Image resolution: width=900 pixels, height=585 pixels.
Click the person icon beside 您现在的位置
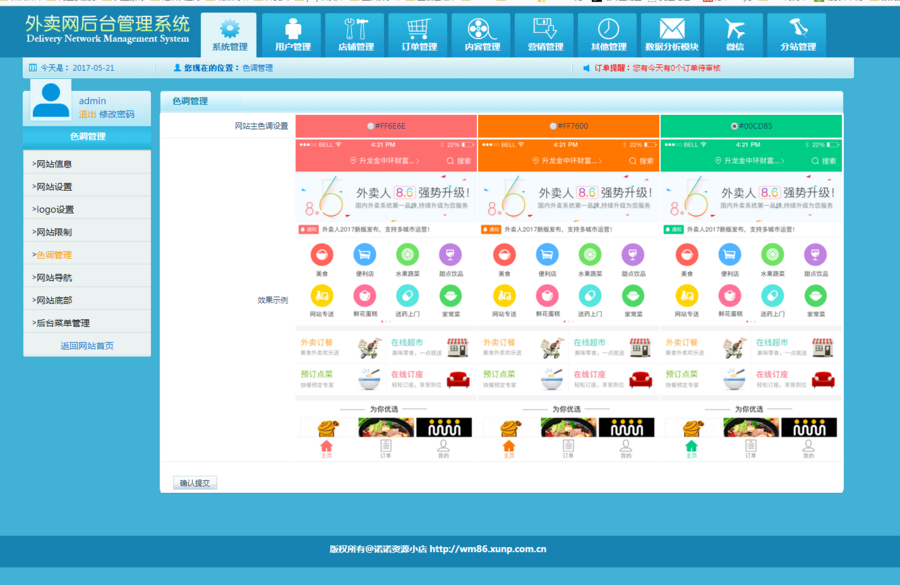[x=177, y=68]
